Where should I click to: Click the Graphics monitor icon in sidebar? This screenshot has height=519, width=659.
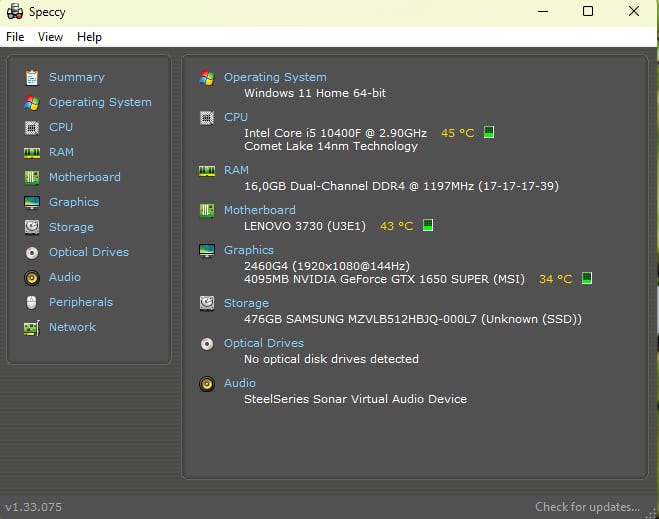click(32, 203)
